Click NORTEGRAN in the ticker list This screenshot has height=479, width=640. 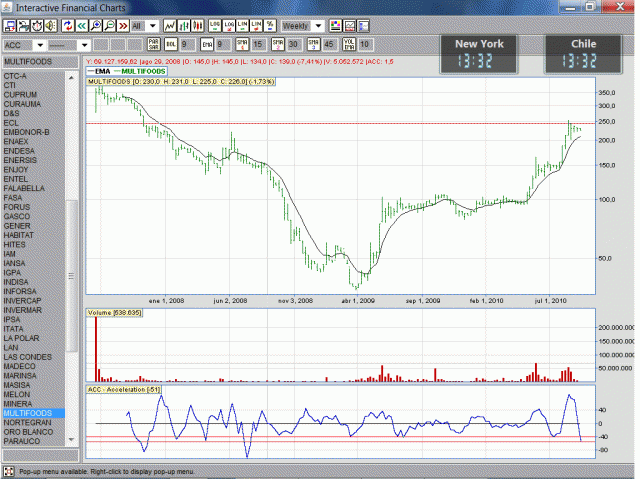point(27,422)
